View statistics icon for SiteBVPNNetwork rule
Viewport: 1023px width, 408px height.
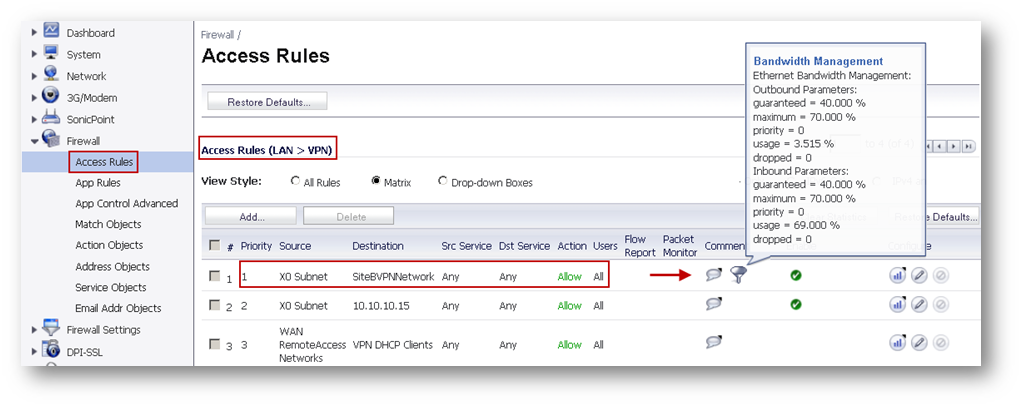click(x=898, y=275)
